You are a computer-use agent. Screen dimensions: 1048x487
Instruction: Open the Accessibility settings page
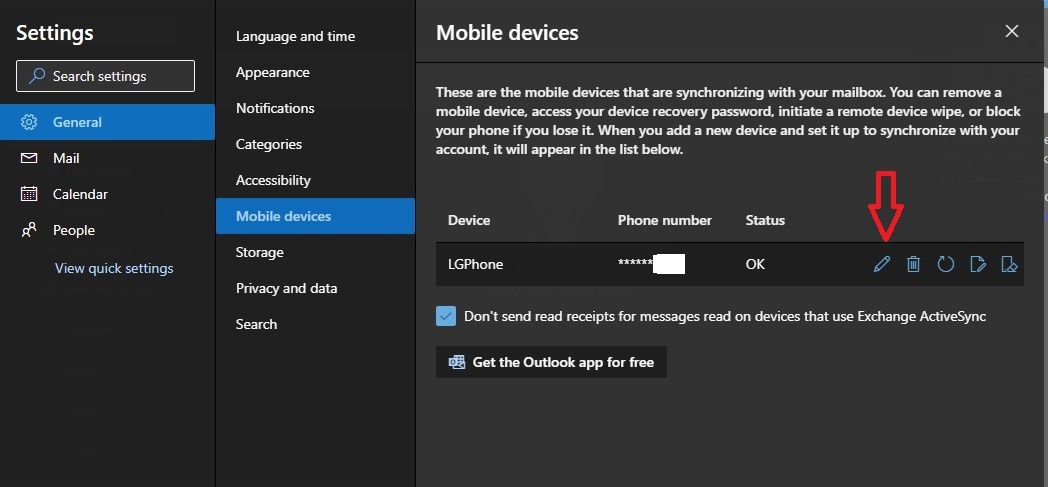[315, 180]
